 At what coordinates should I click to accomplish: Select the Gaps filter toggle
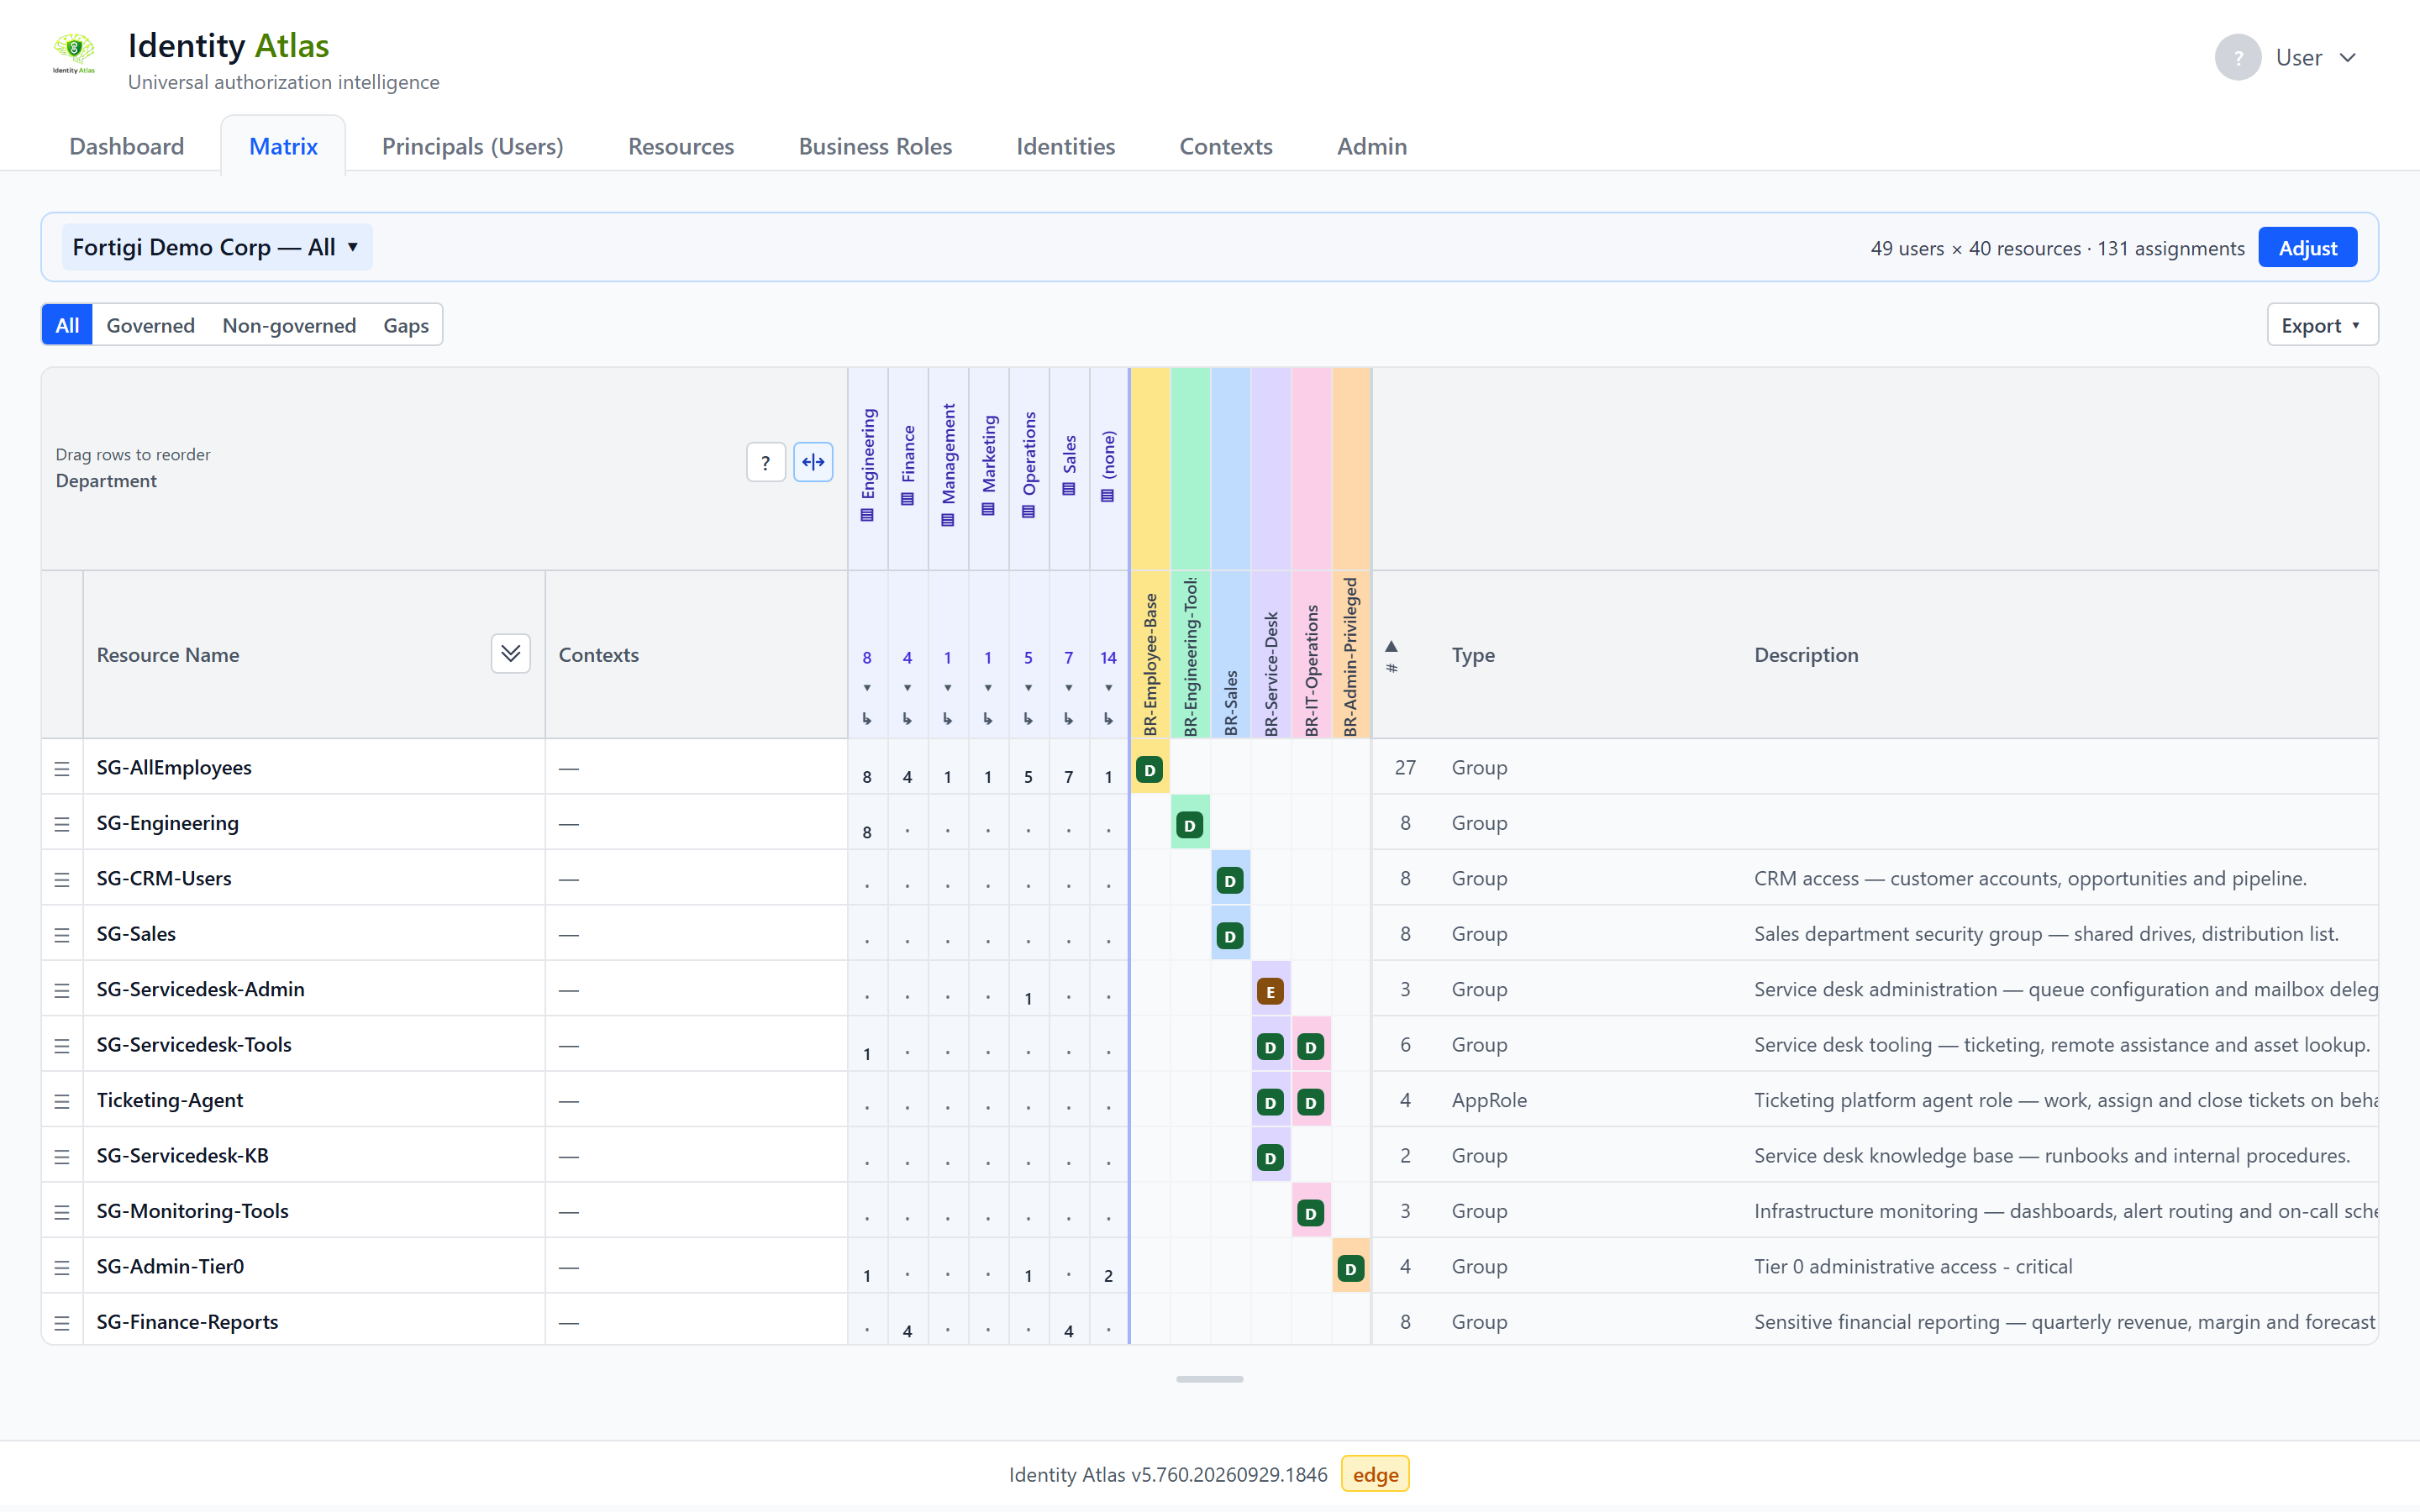point(406,325)
